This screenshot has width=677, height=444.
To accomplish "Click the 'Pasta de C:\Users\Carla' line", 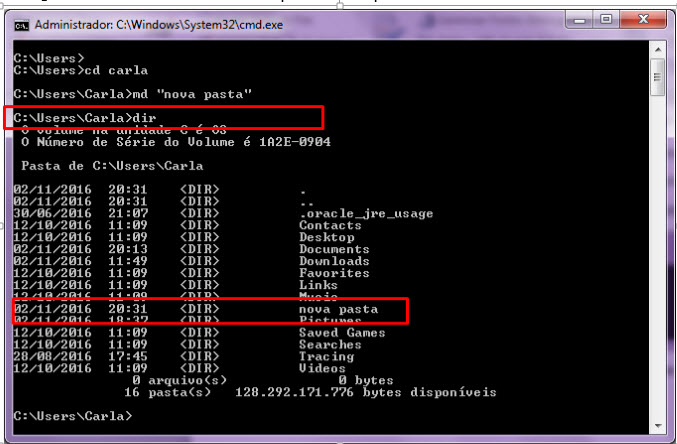I will click(x=112, y=166).
